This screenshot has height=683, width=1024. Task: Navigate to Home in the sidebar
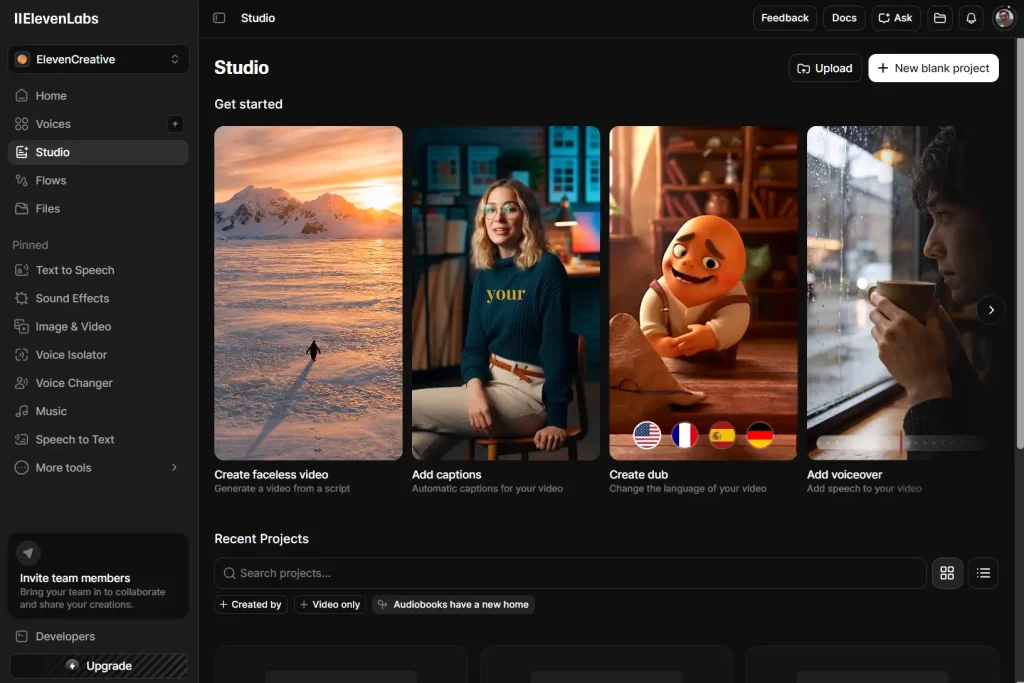51,96
